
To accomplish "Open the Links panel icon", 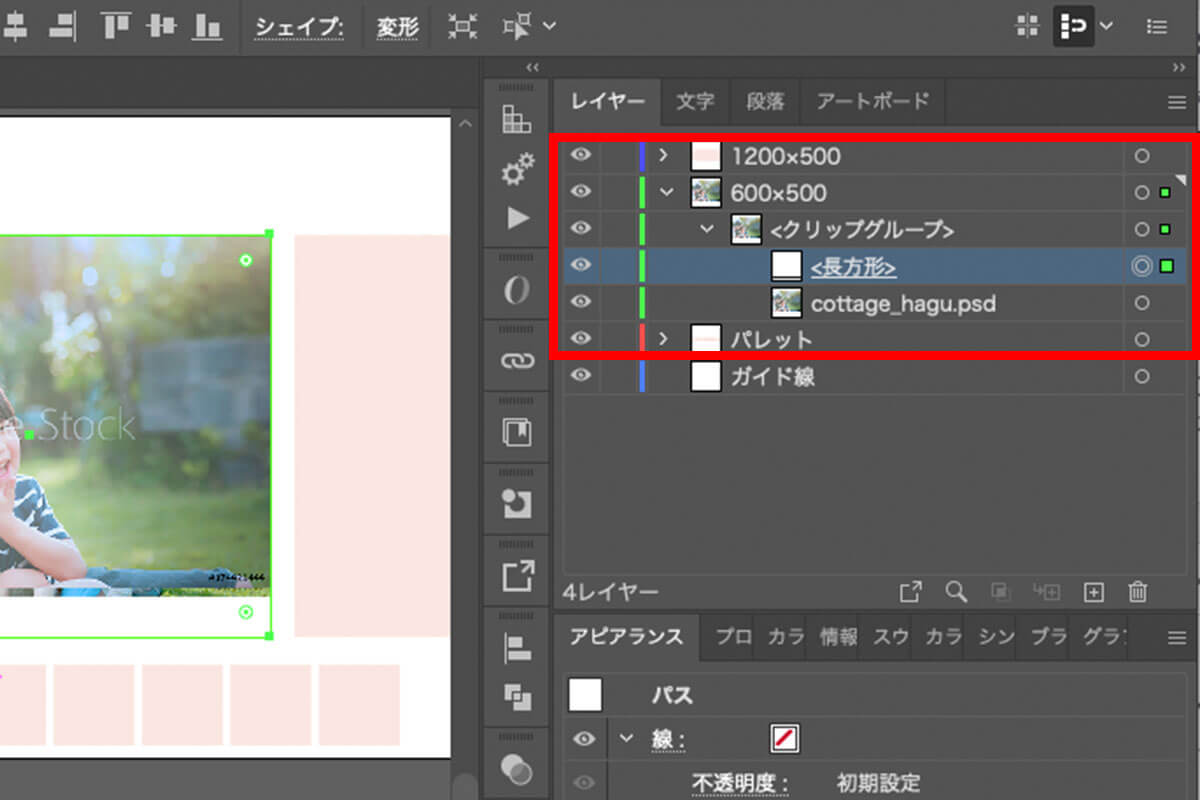I will pyautogui.click(x=517, y=361).
